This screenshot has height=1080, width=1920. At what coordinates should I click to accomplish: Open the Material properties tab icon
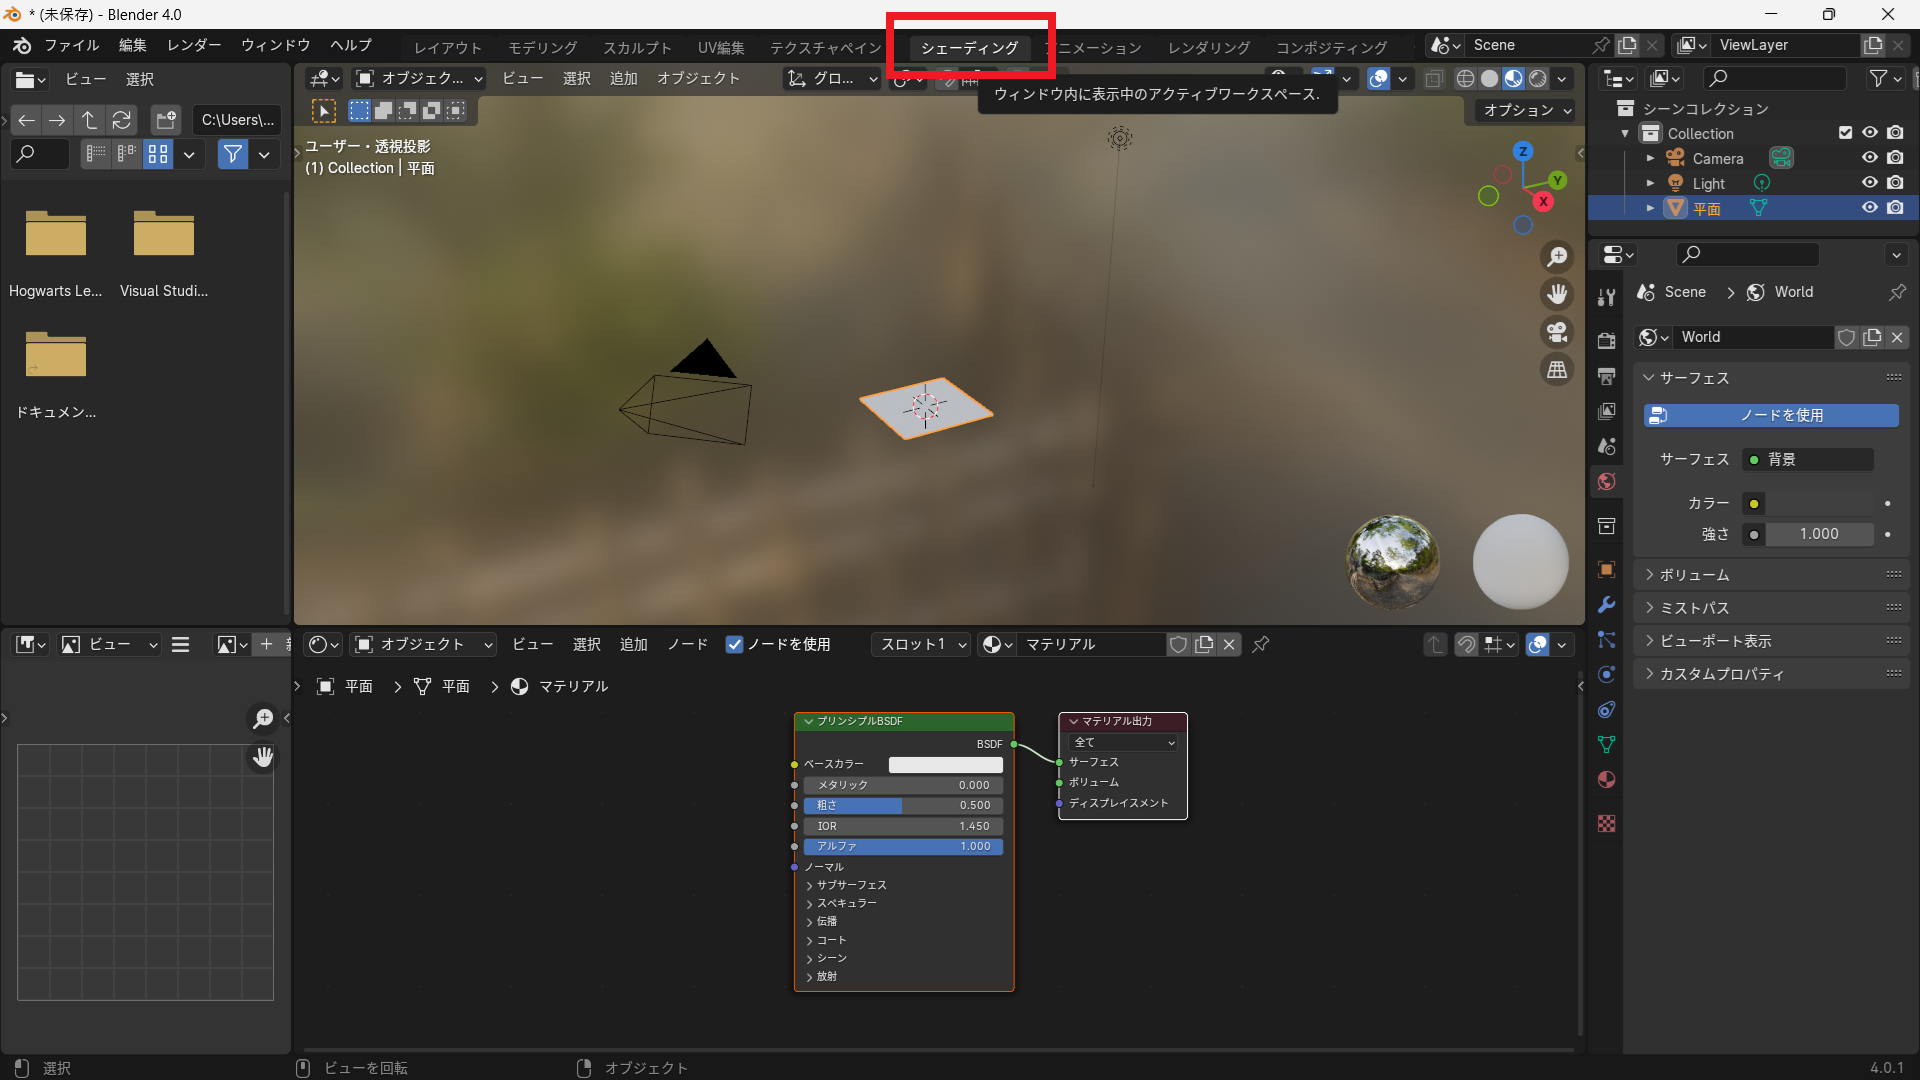pyautogui.click(x=1606, y=780)
